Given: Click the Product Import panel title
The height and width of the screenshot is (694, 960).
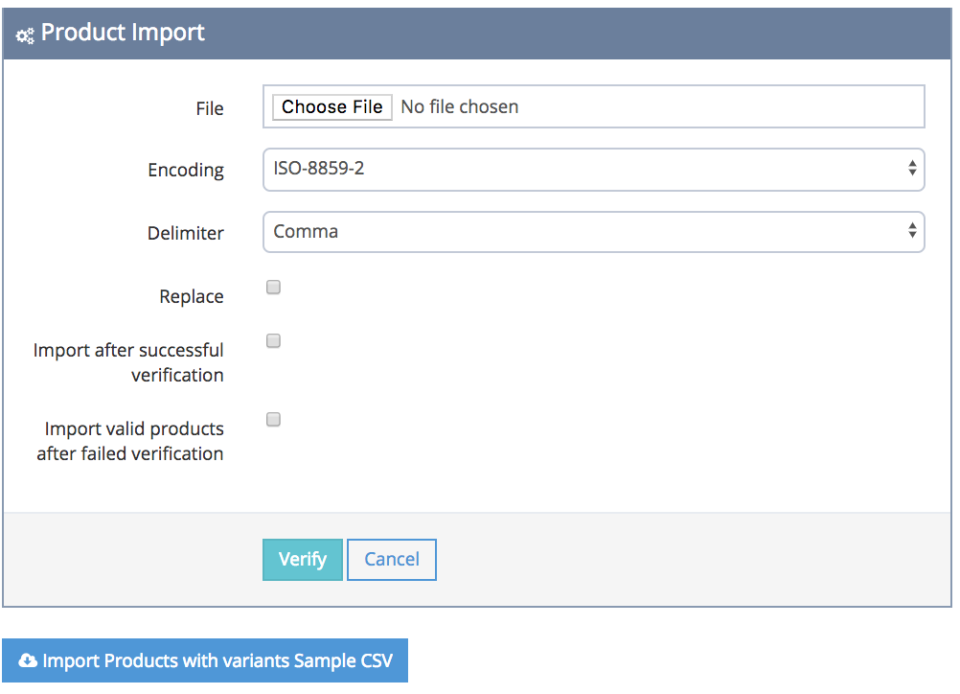Looking at the screenshot, I should coord(122,33).
